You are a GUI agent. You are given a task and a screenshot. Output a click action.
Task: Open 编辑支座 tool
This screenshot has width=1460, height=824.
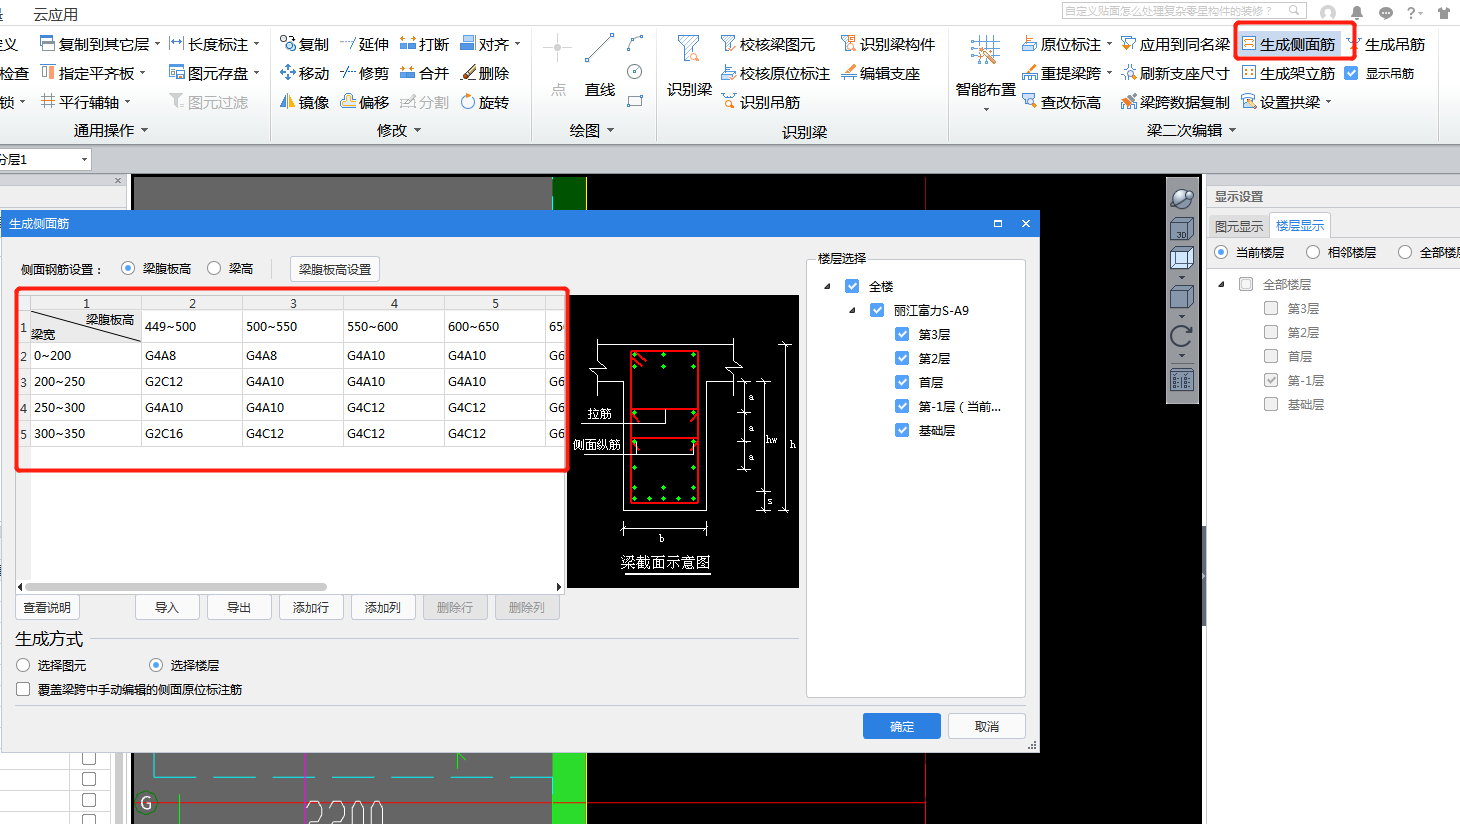tap(881, 73)
